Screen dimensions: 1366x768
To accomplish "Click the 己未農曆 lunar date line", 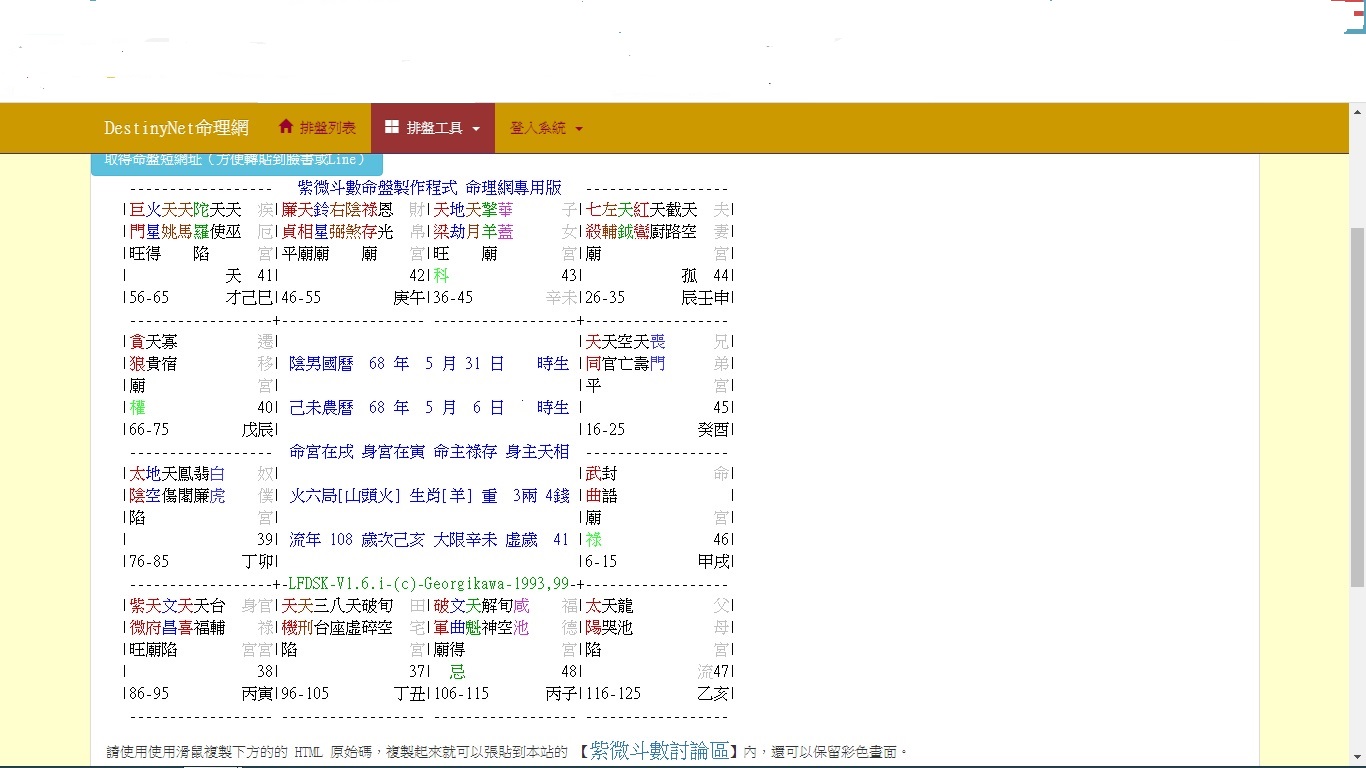I will 429,408.
